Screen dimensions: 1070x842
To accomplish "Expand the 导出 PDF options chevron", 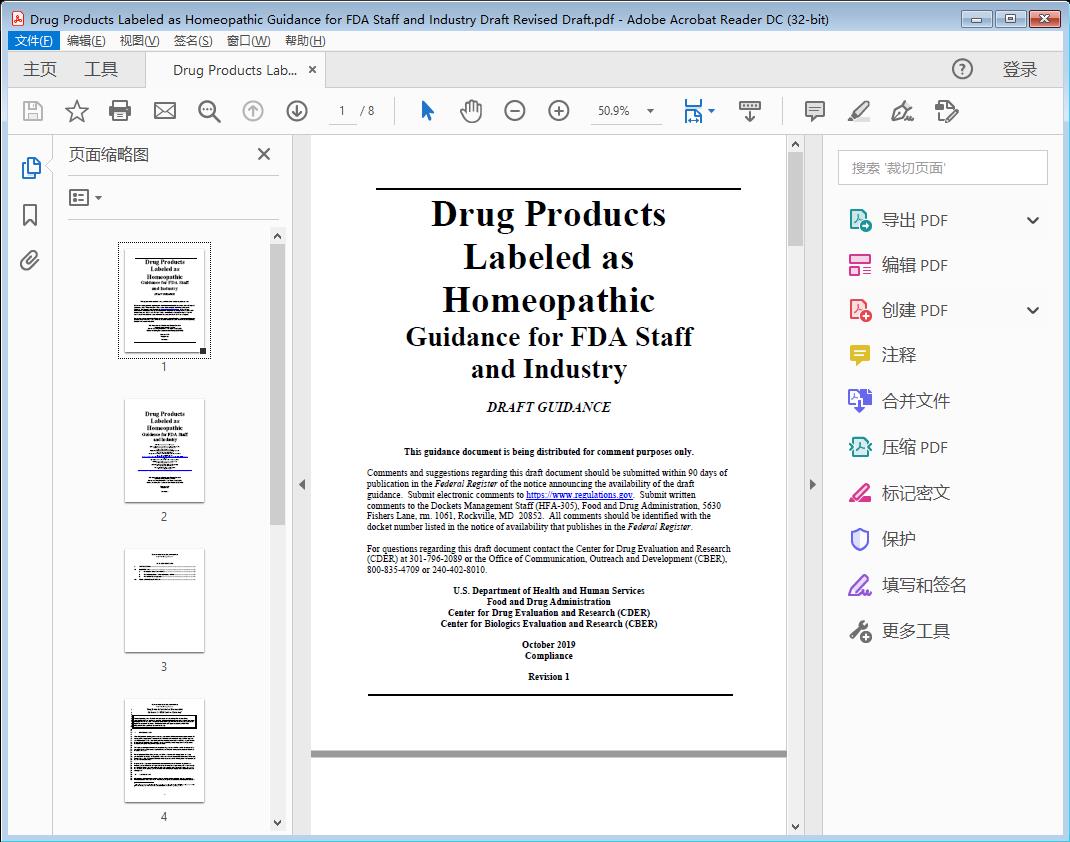I will 1032,219.
